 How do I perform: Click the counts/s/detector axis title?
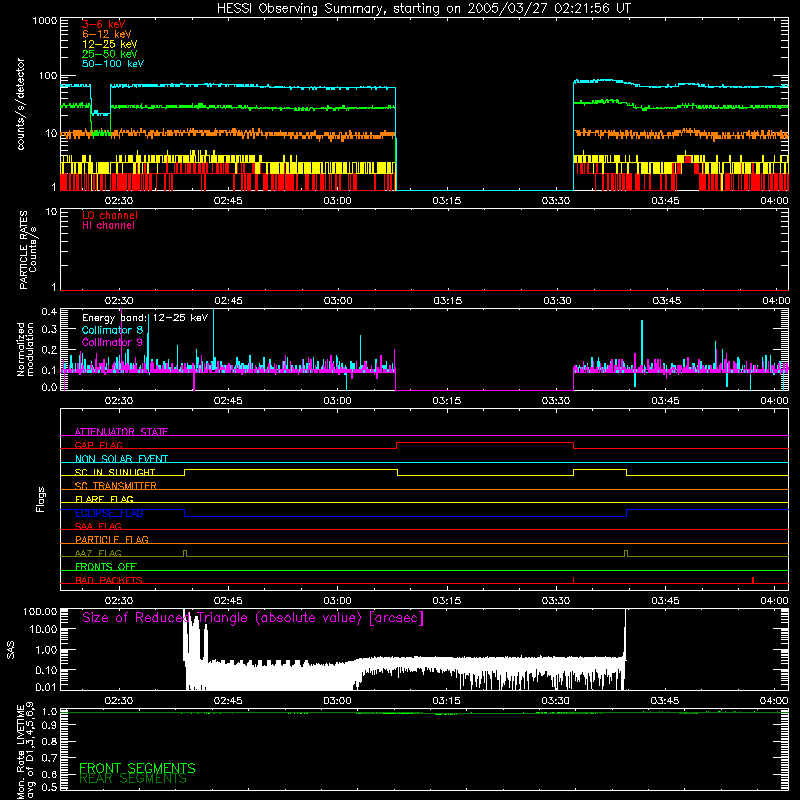(21, 104)
